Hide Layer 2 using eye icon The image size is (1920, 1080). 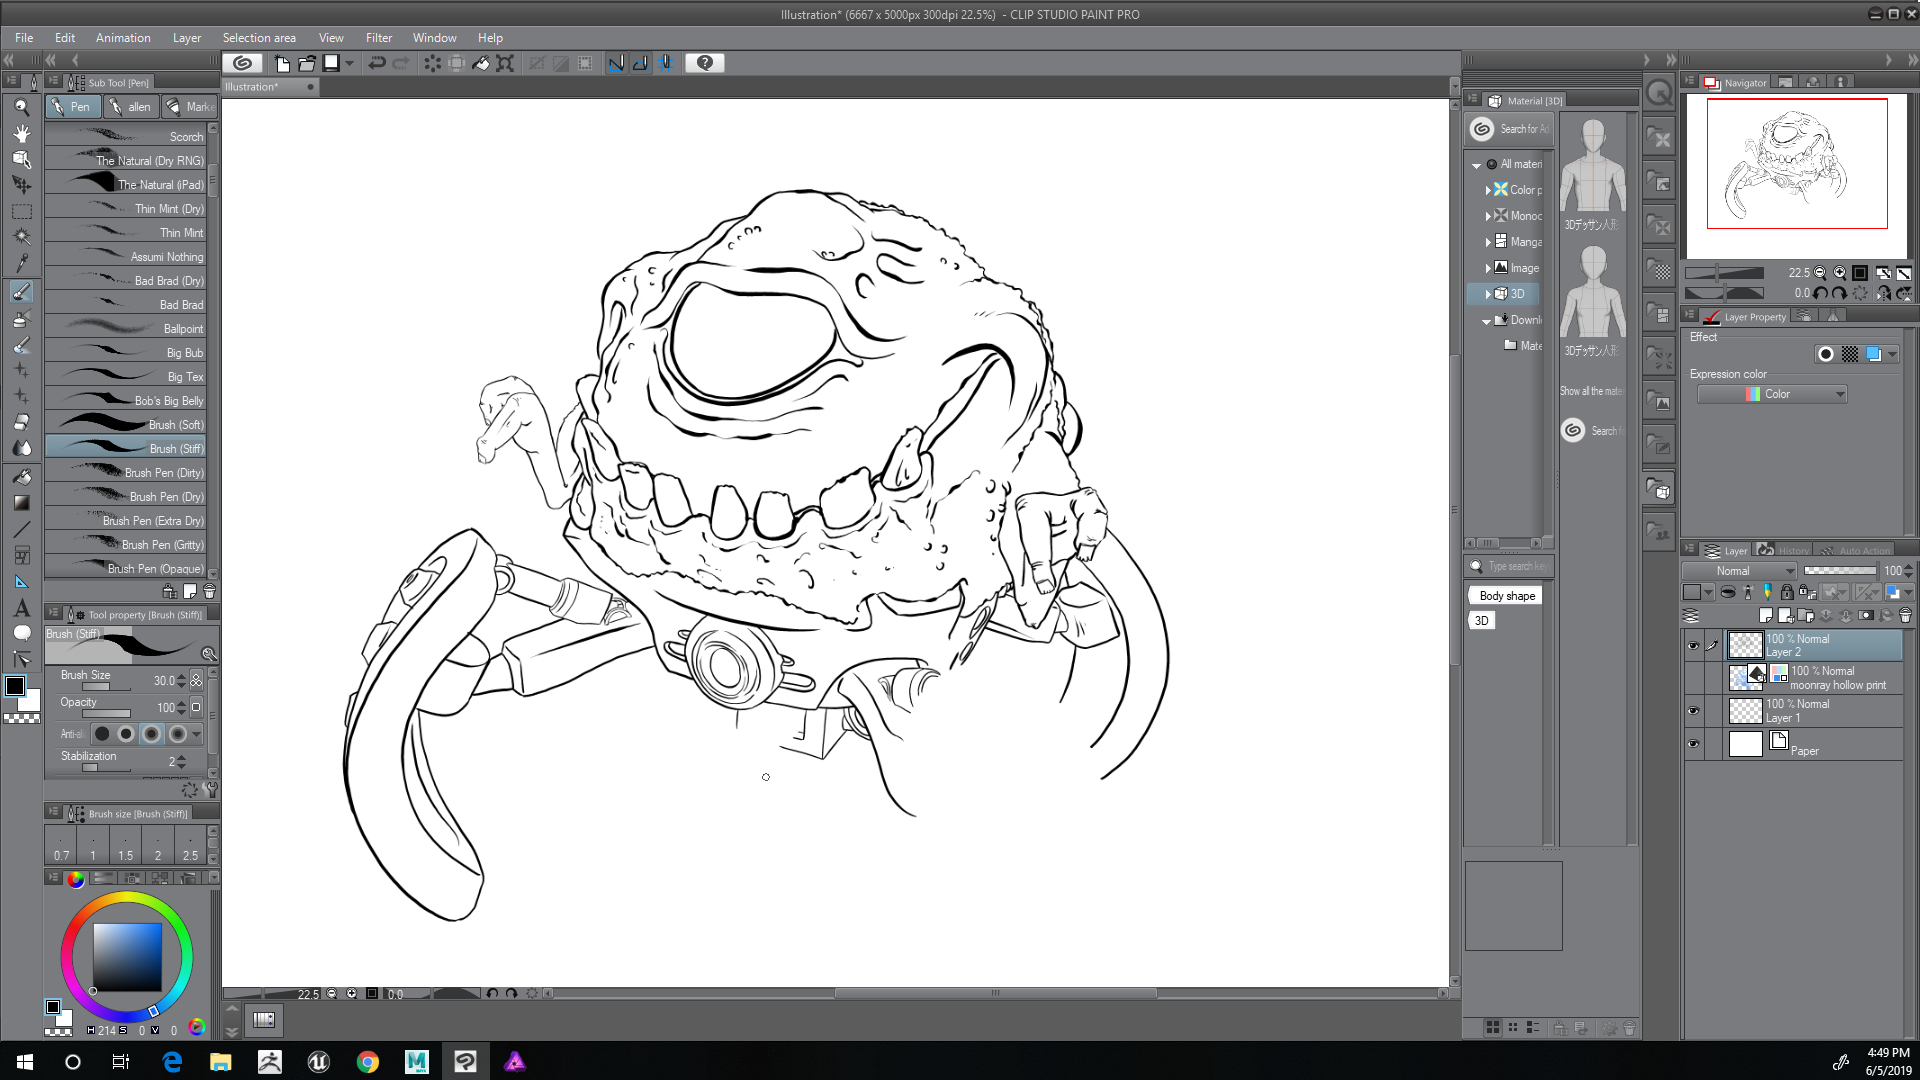[x=1693, y=646]
